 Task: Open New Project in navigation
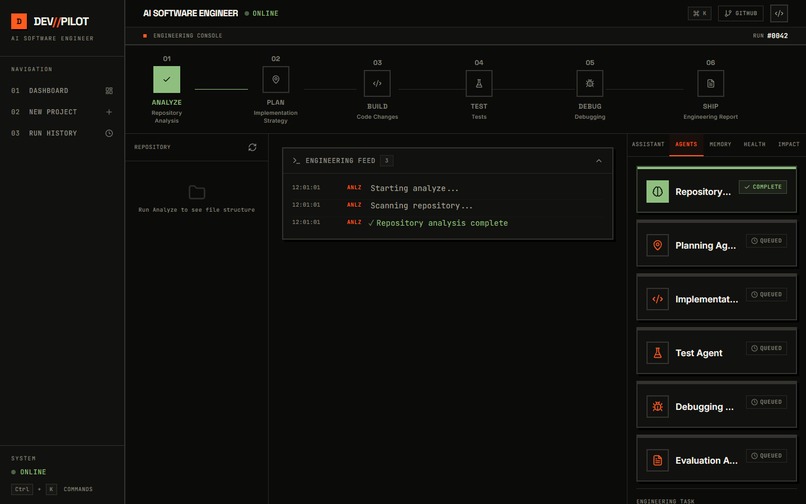pos(62,112)
